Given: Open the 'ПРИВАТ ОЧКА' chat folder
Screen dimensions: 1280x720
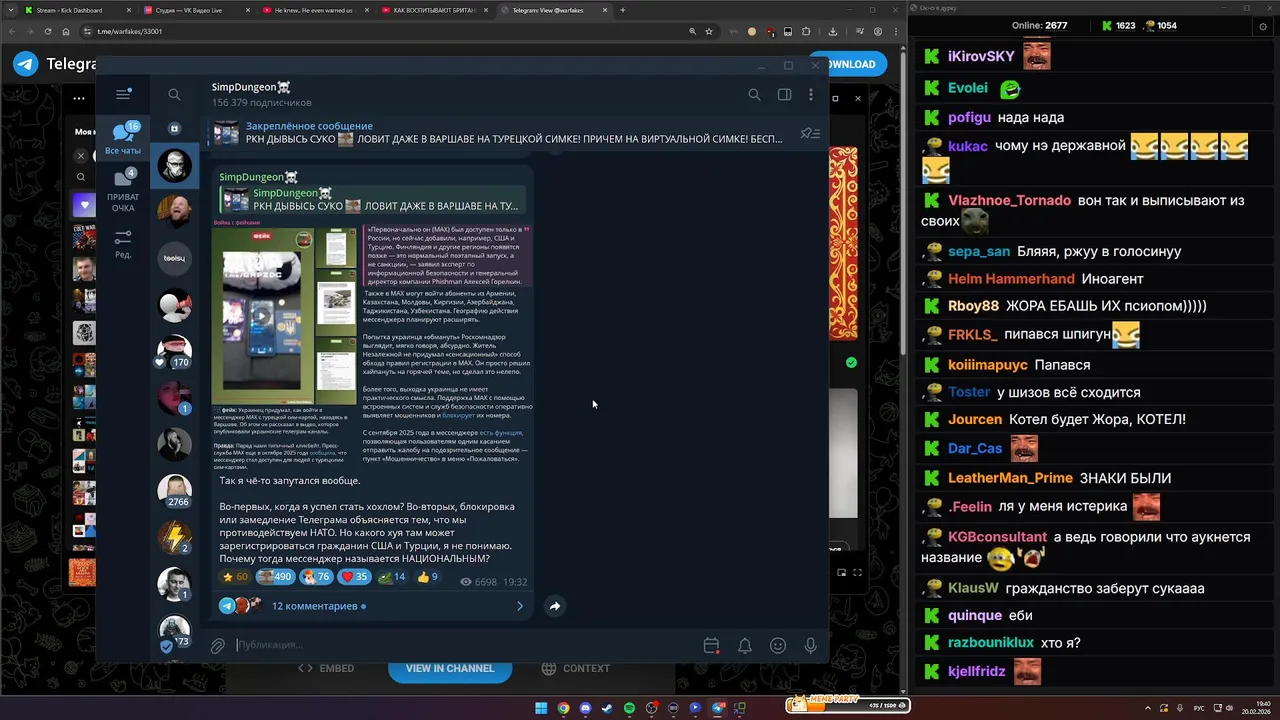Looking at the screenshot, I should pyautogui.click(x=123, y=190).
